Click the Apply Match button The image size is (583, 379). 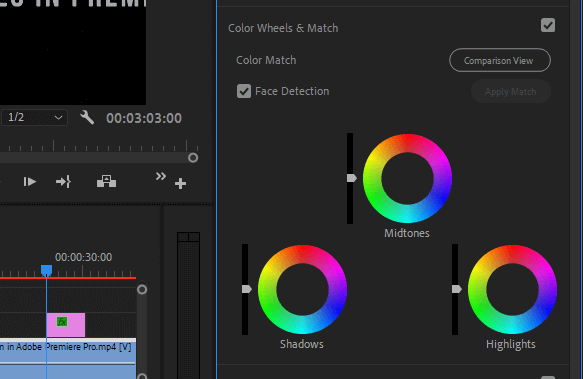pos(510,91)
